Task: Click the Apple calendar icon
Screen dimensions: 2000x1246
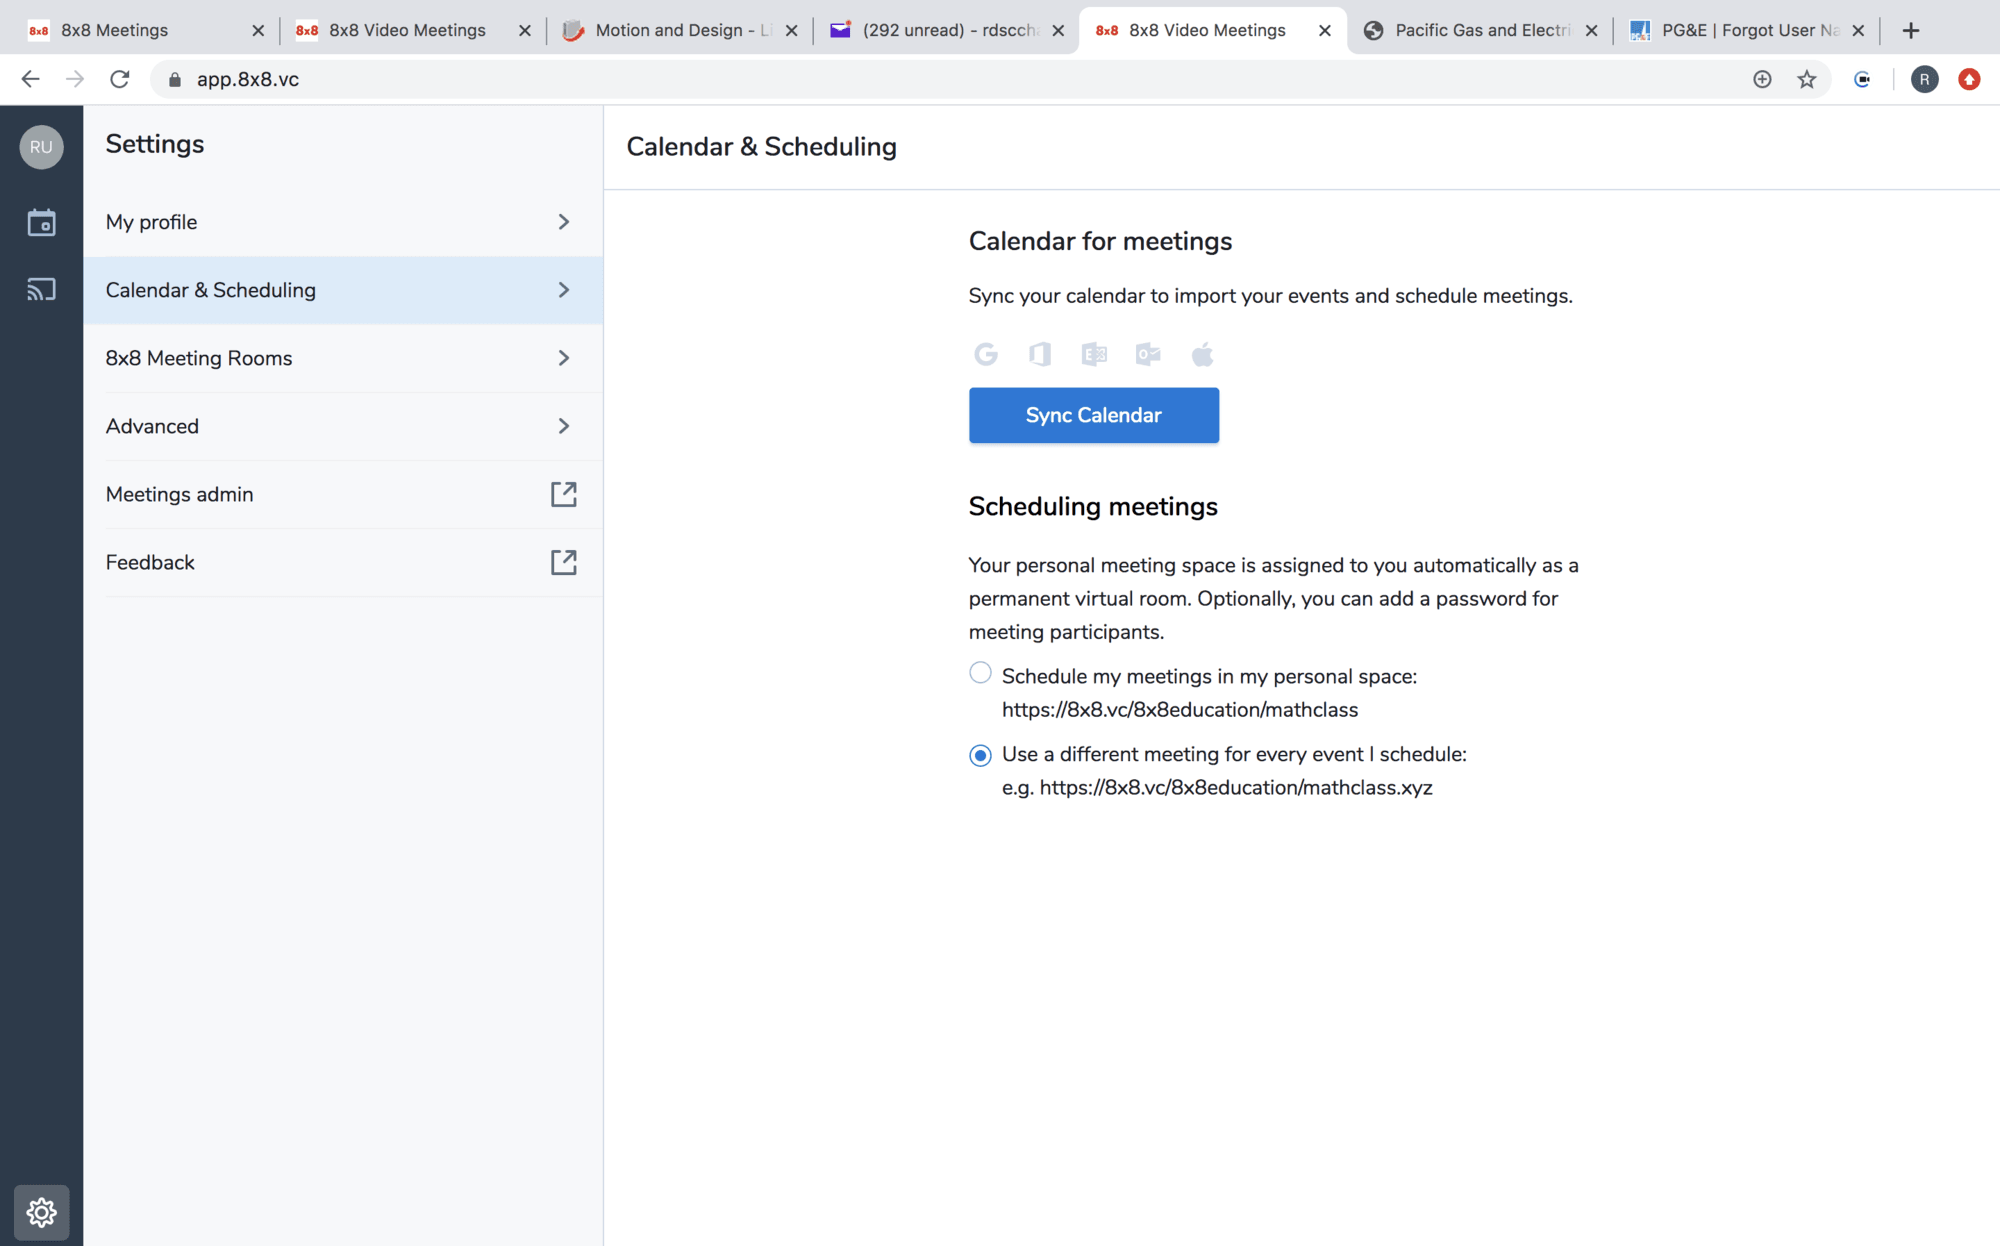Action: (x=1202, y=354)
